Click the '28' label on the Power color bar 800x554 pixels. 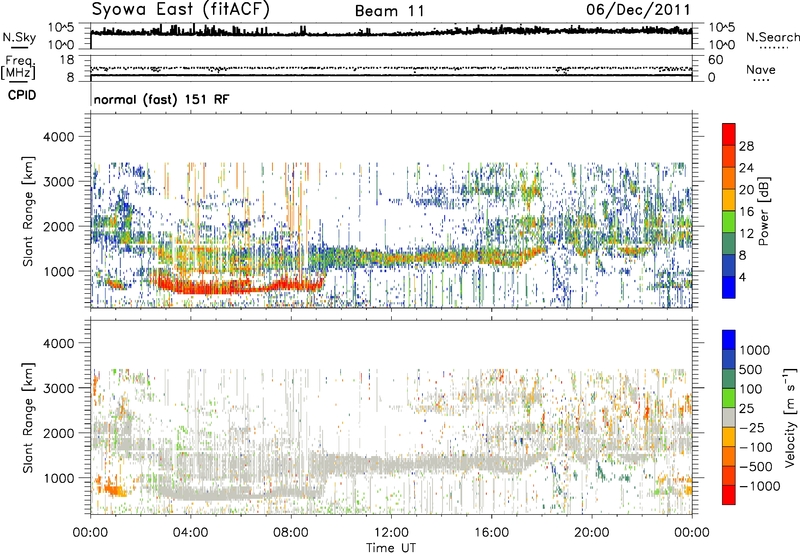click(746, 146)
